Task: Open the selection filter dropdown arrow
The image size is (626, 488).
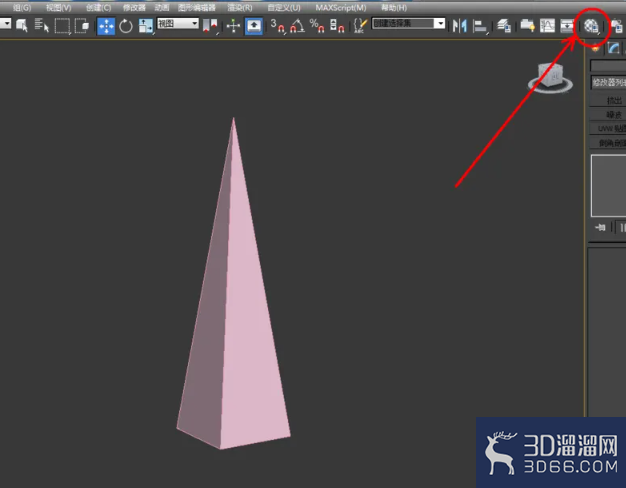Action: (6, 24)
